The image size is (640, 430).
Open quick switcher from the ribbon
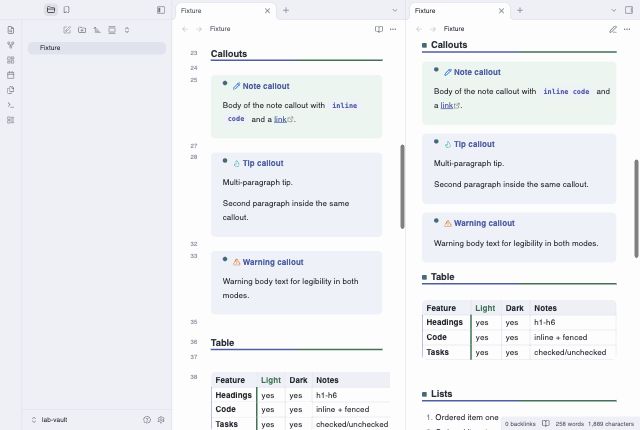tap(11, 30)
